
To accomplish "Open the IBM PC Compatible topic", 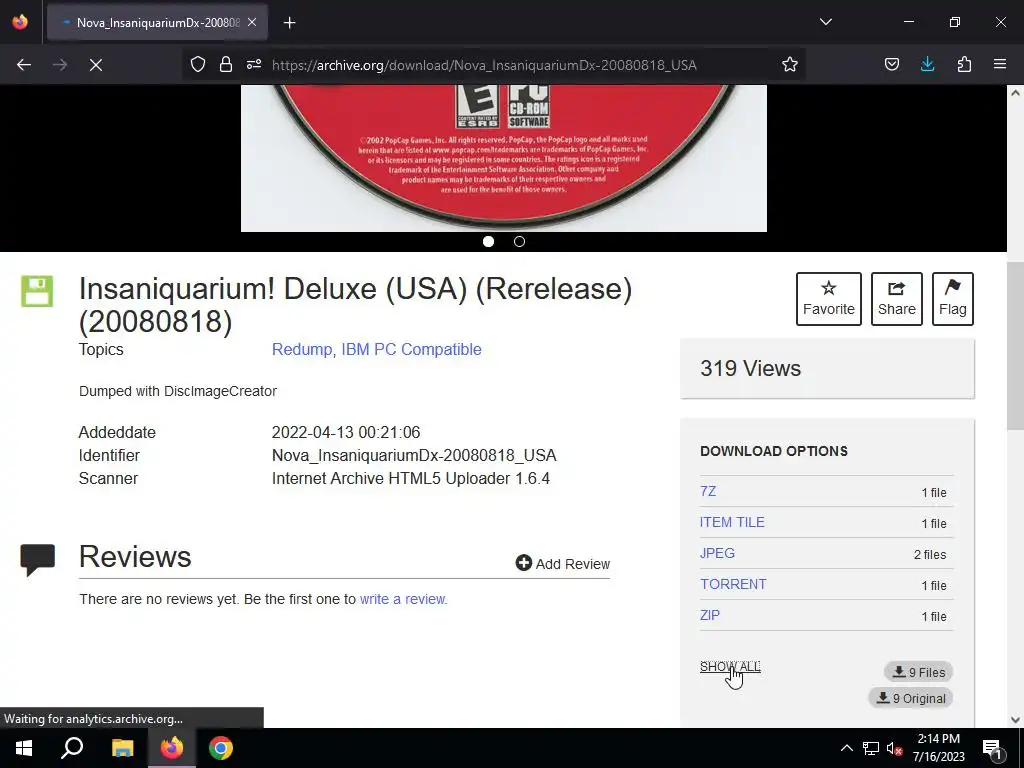I will [x=411, y=349].
